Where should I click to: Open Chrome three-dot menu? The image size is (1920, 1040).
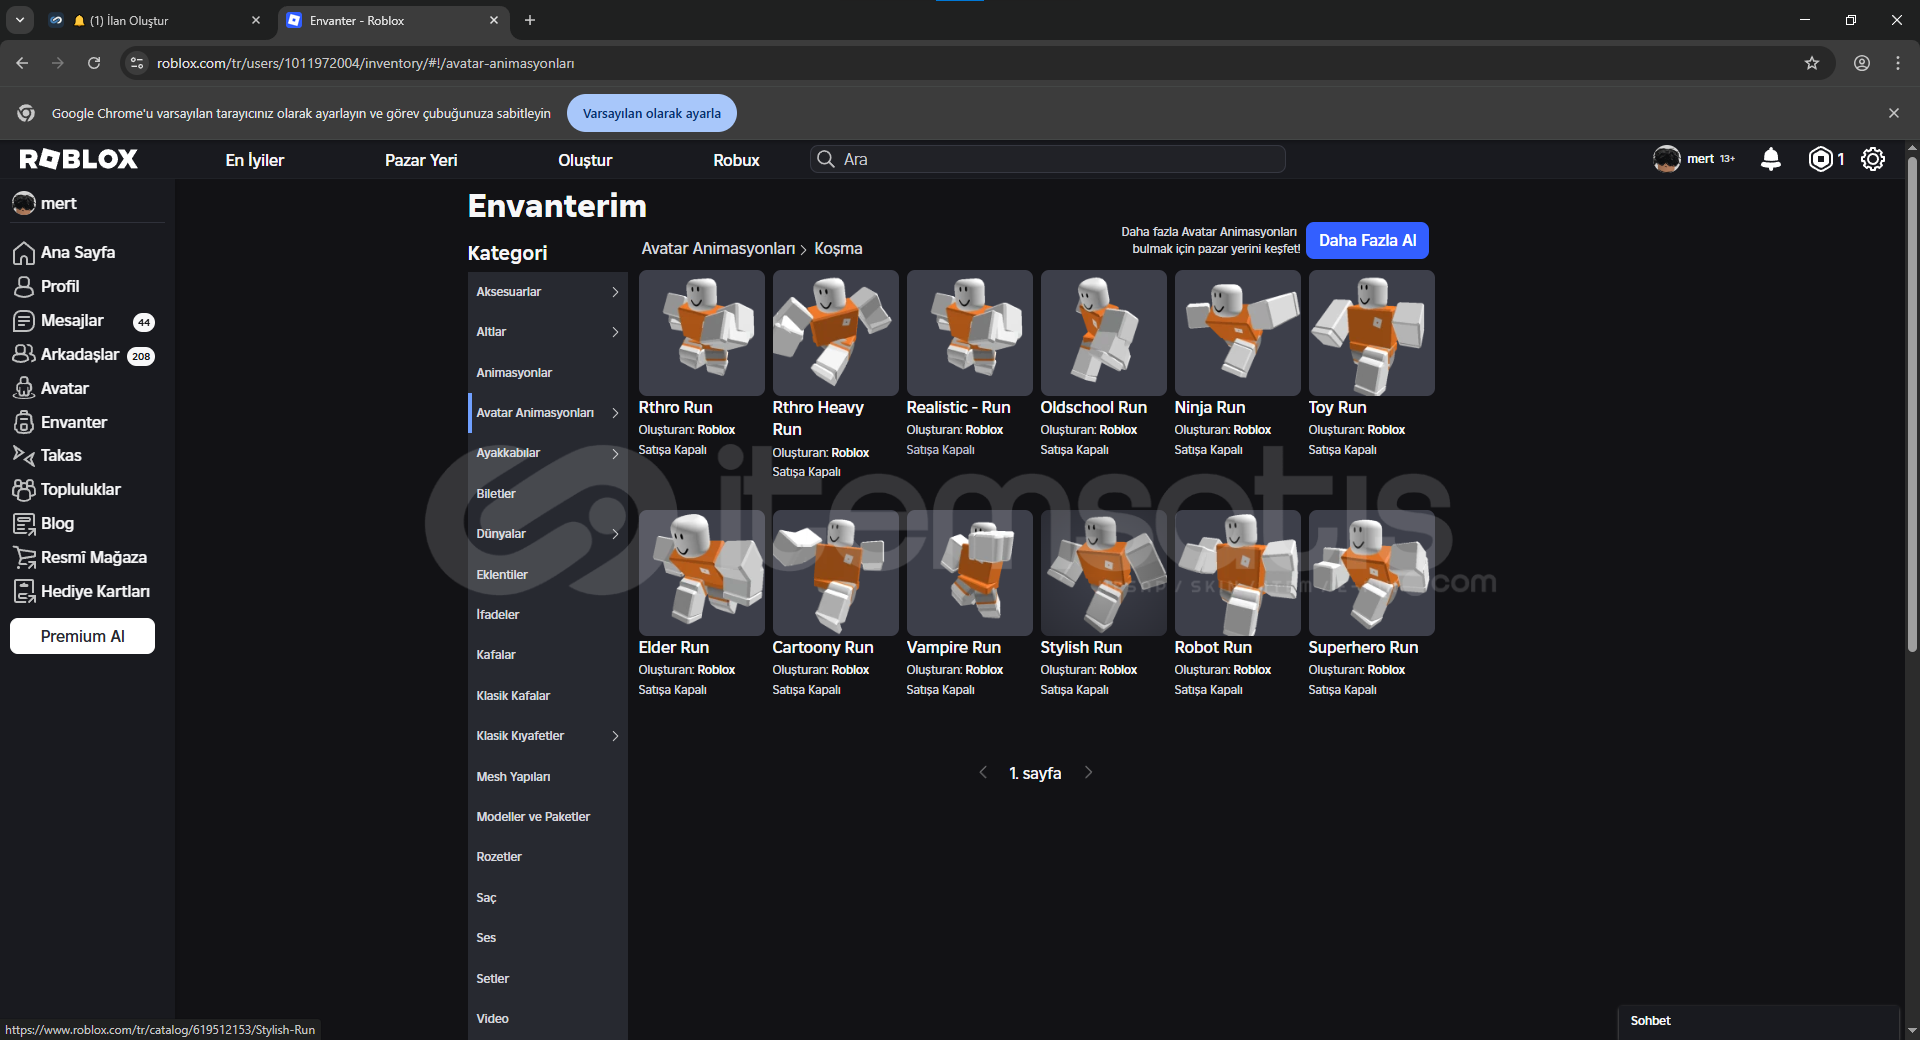pyautogui.click(x=1897, y=63)
